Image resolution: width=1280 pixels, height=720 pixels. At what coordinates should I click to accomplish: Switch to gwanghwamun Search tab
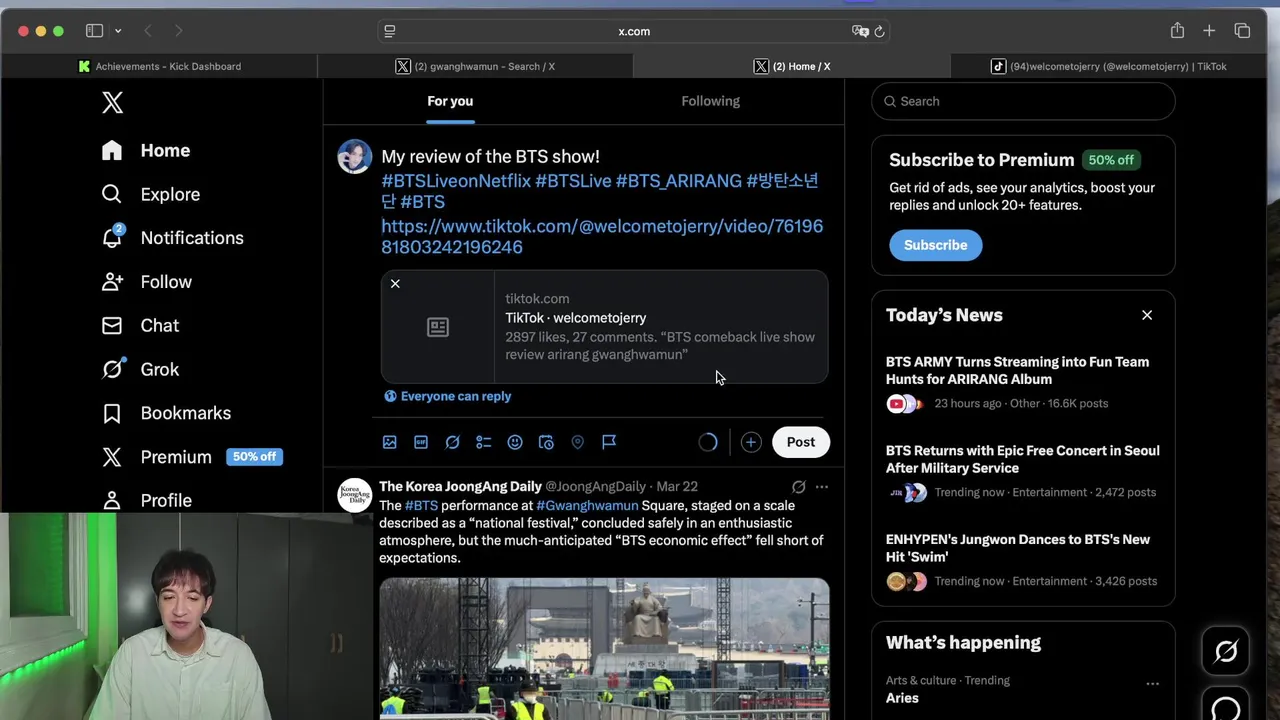(475, 66)
